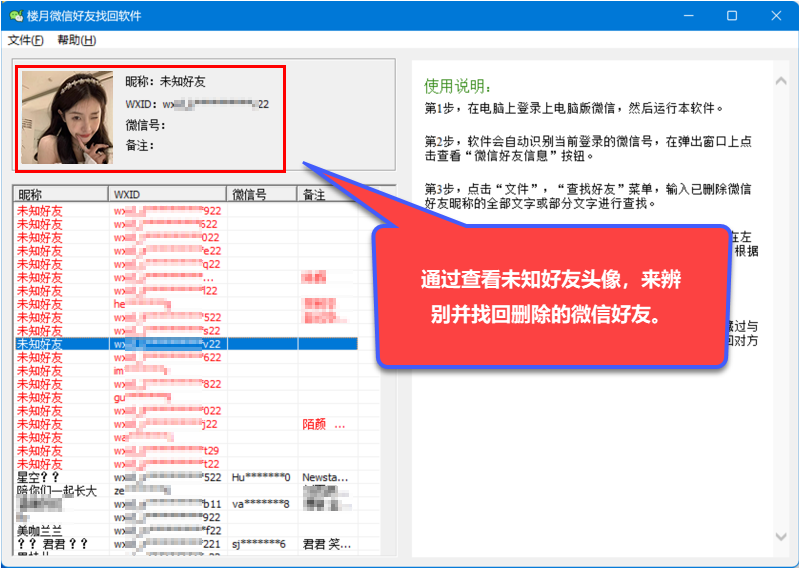Select the row with WXID ending e22
The image size is (799, 568).
pos(187,251)
